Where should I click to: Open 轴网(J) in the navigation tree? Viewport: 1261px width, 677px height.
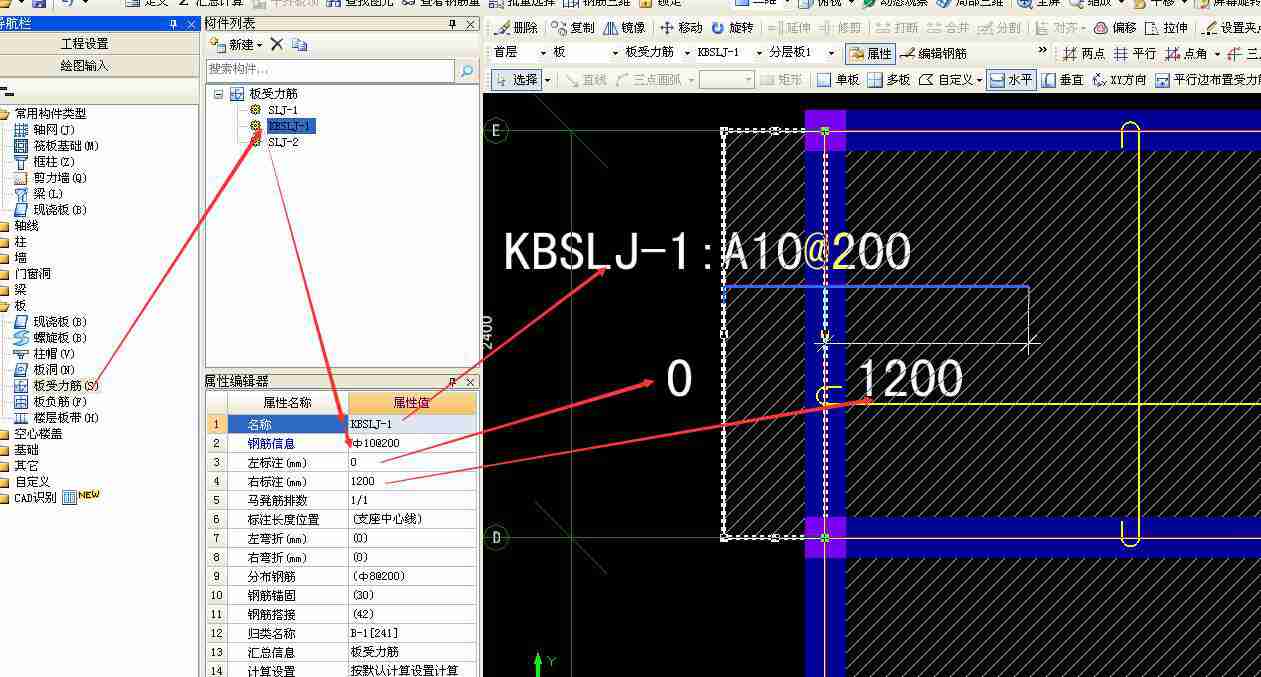(x=45, y=130)
